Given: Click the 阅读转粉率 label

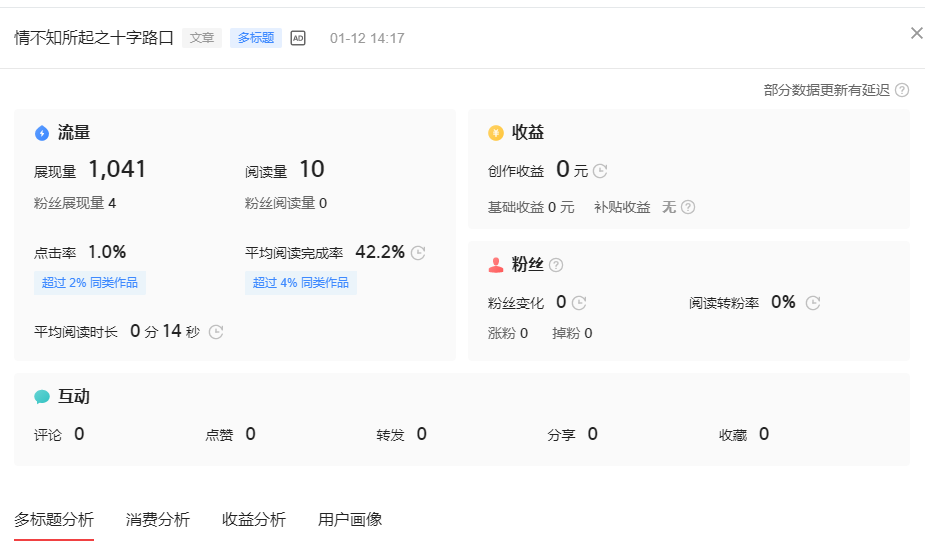Looking at the screenshot, I should [724, 303].
